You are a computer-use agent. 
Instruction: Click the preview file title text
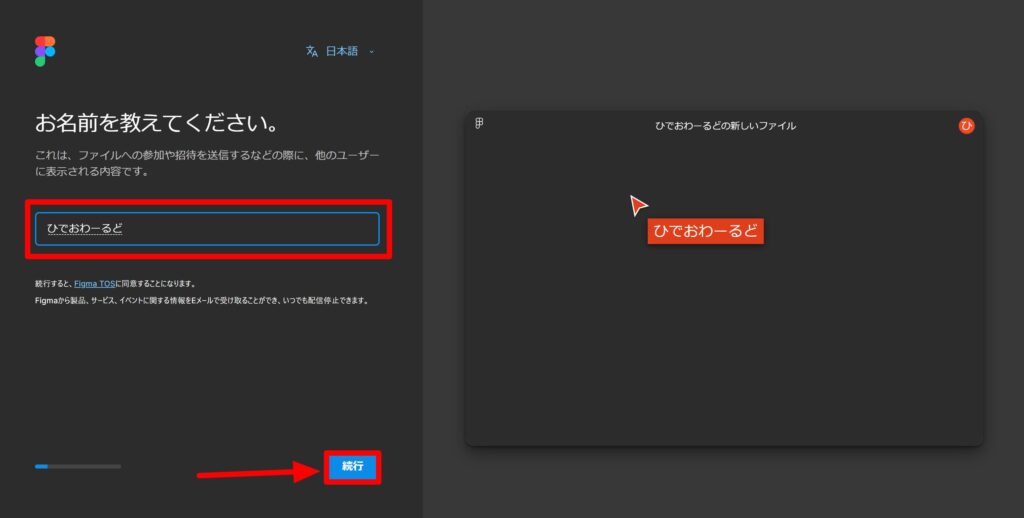(x=725, y=126)
